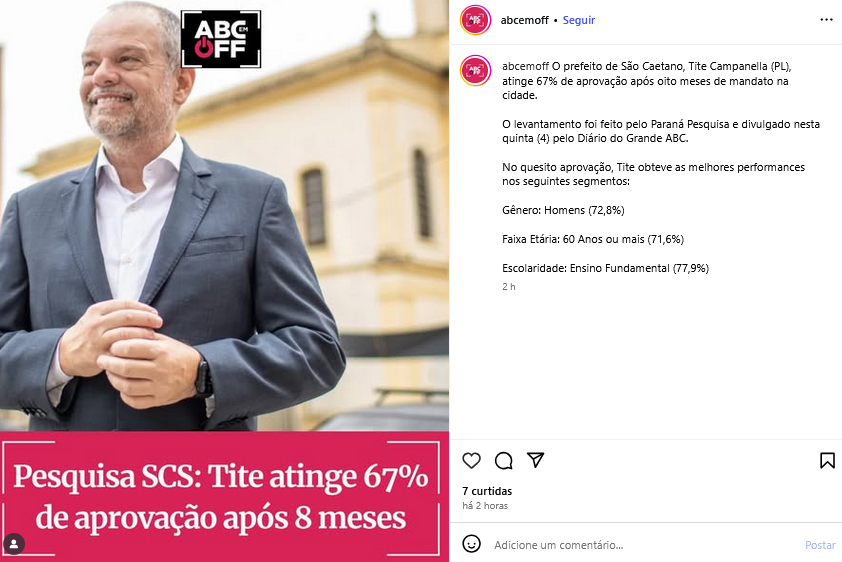The height and width of the screenshot is (562, 842).
Task: Open abcemoff username in the caption
Action: coord(525,66)
